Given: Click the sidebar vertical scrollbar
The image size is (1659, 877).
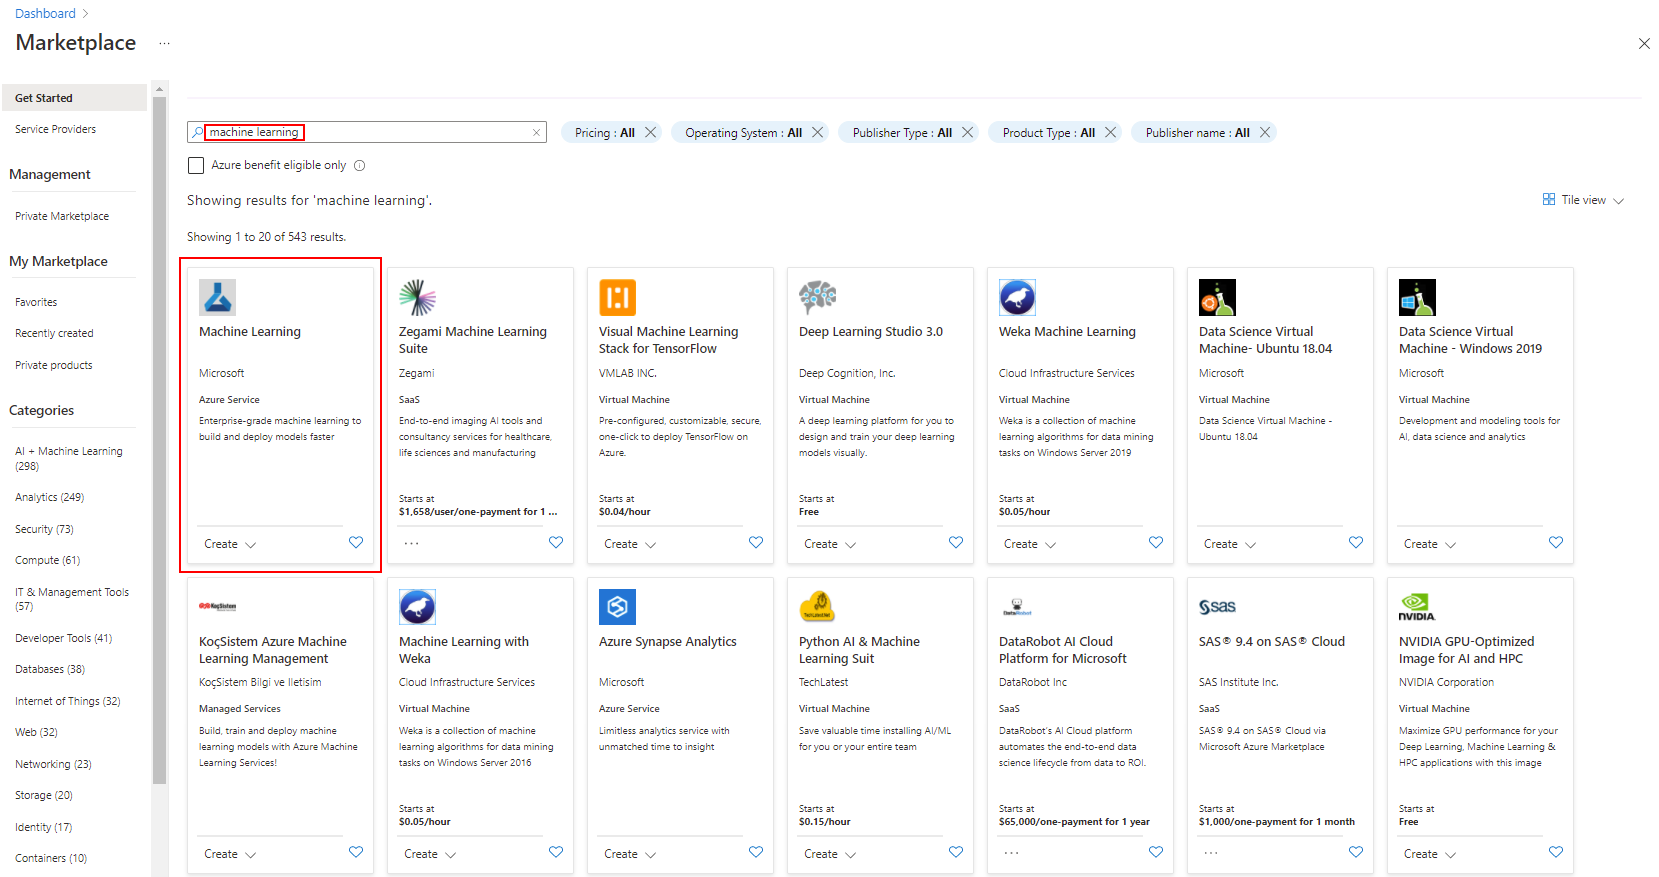Looking at the screenshot, I should [x=159, y=440].
